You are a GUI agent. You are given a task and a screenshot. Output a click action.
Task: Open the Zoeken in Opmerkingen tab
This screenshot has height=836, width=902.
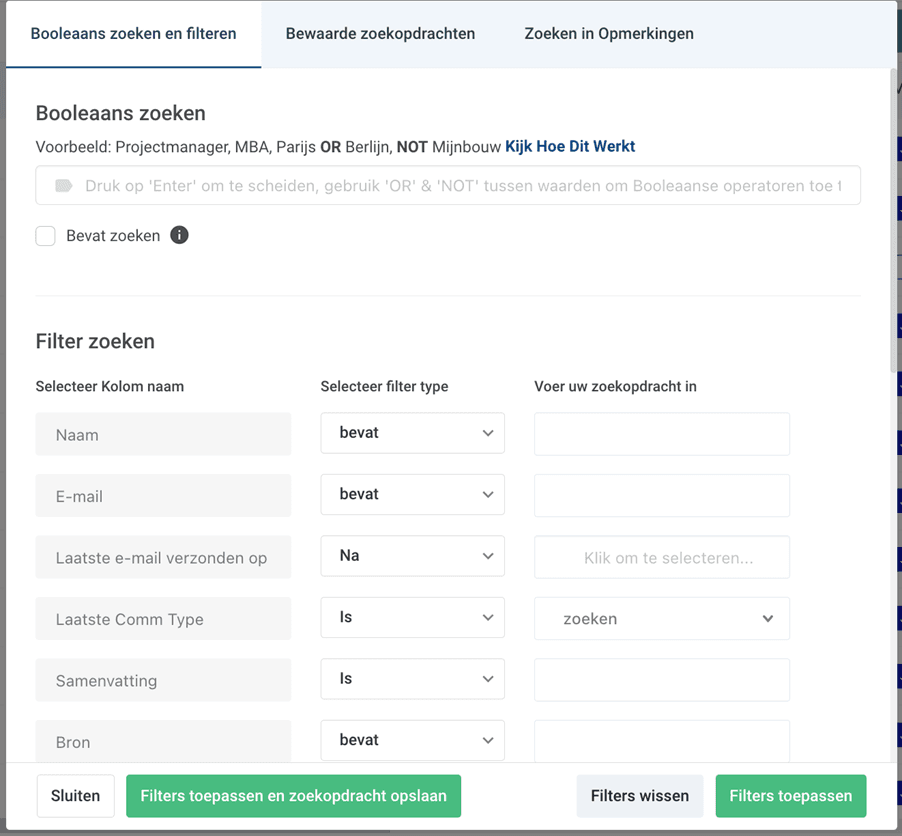pyautogui.click(x=608, y=34)
